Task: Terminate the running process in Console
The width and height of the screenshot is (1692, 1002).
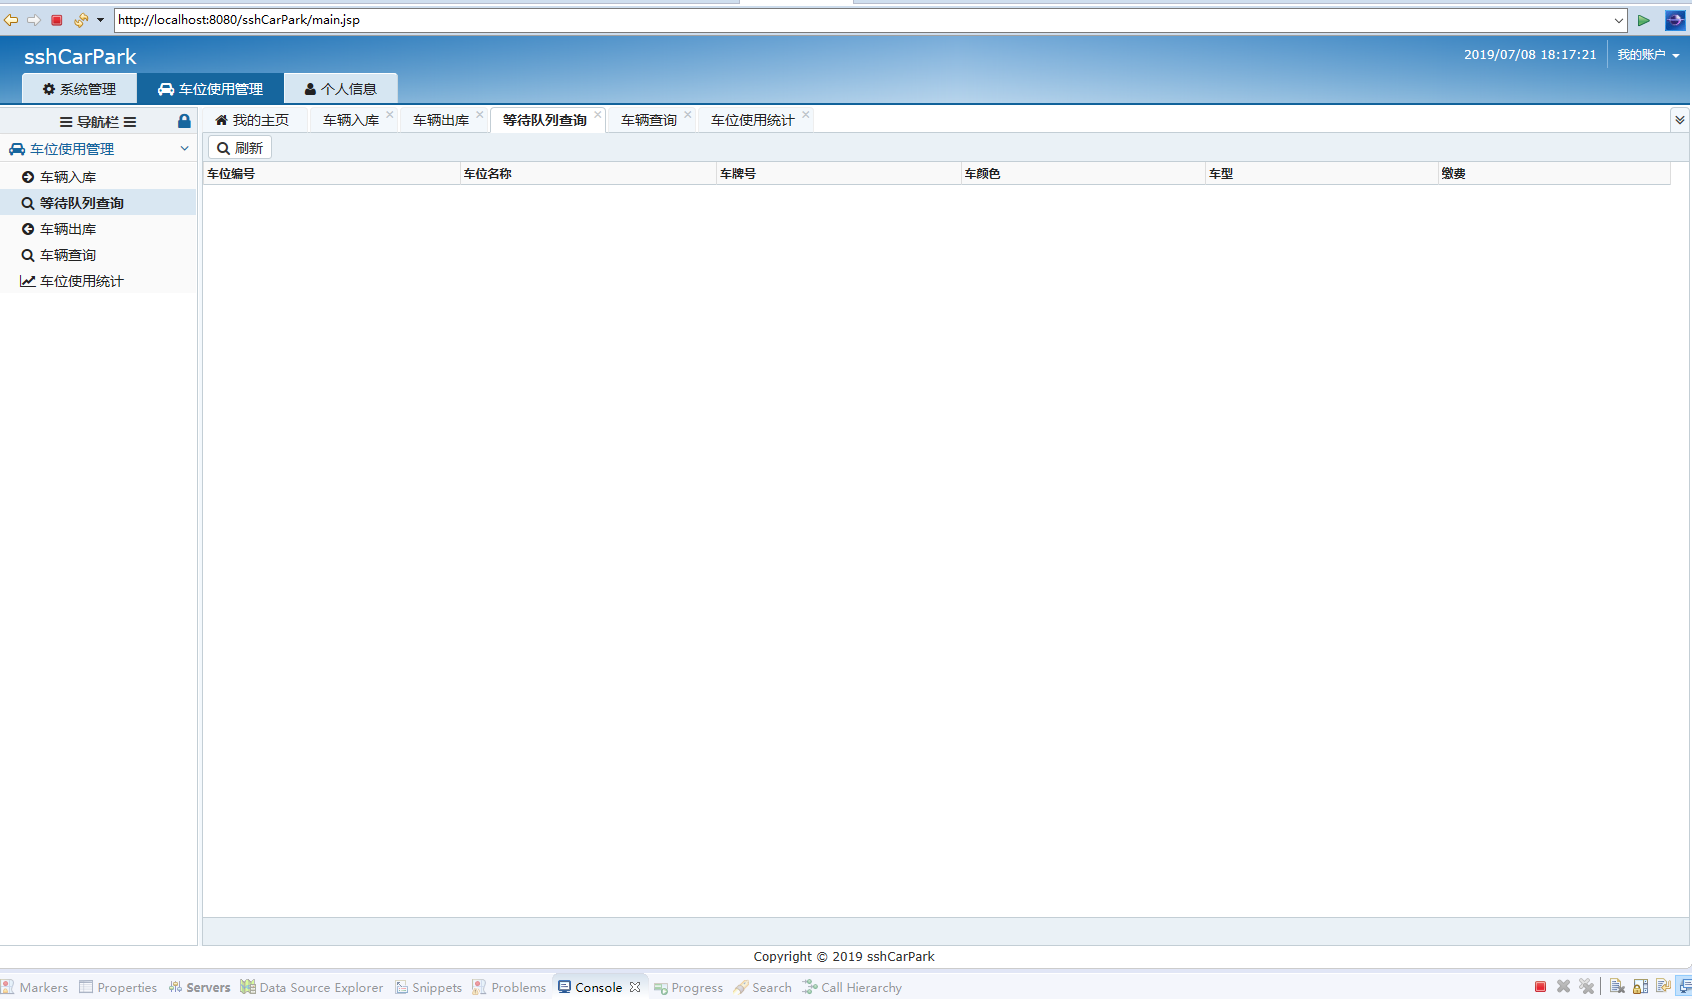Action: (x=1540, y=987)
